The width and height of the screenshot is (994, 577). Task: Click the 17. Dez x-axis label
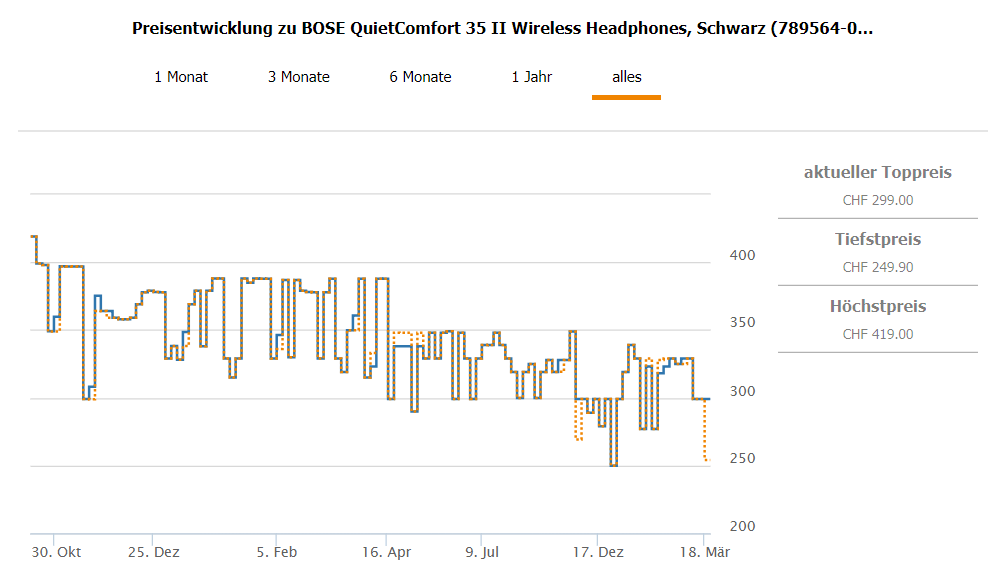pyautogui.click(x=598, y=552)
